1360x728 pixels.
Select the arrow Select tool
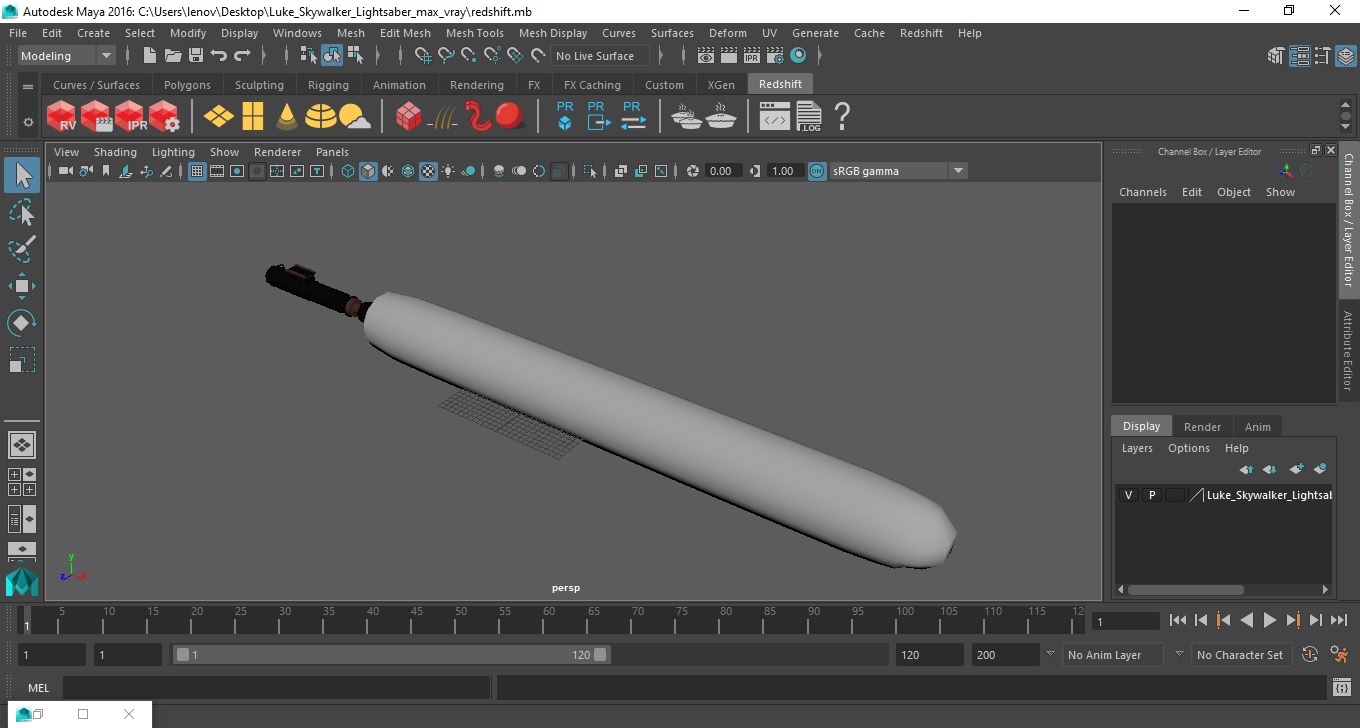[x=22, y=176]
